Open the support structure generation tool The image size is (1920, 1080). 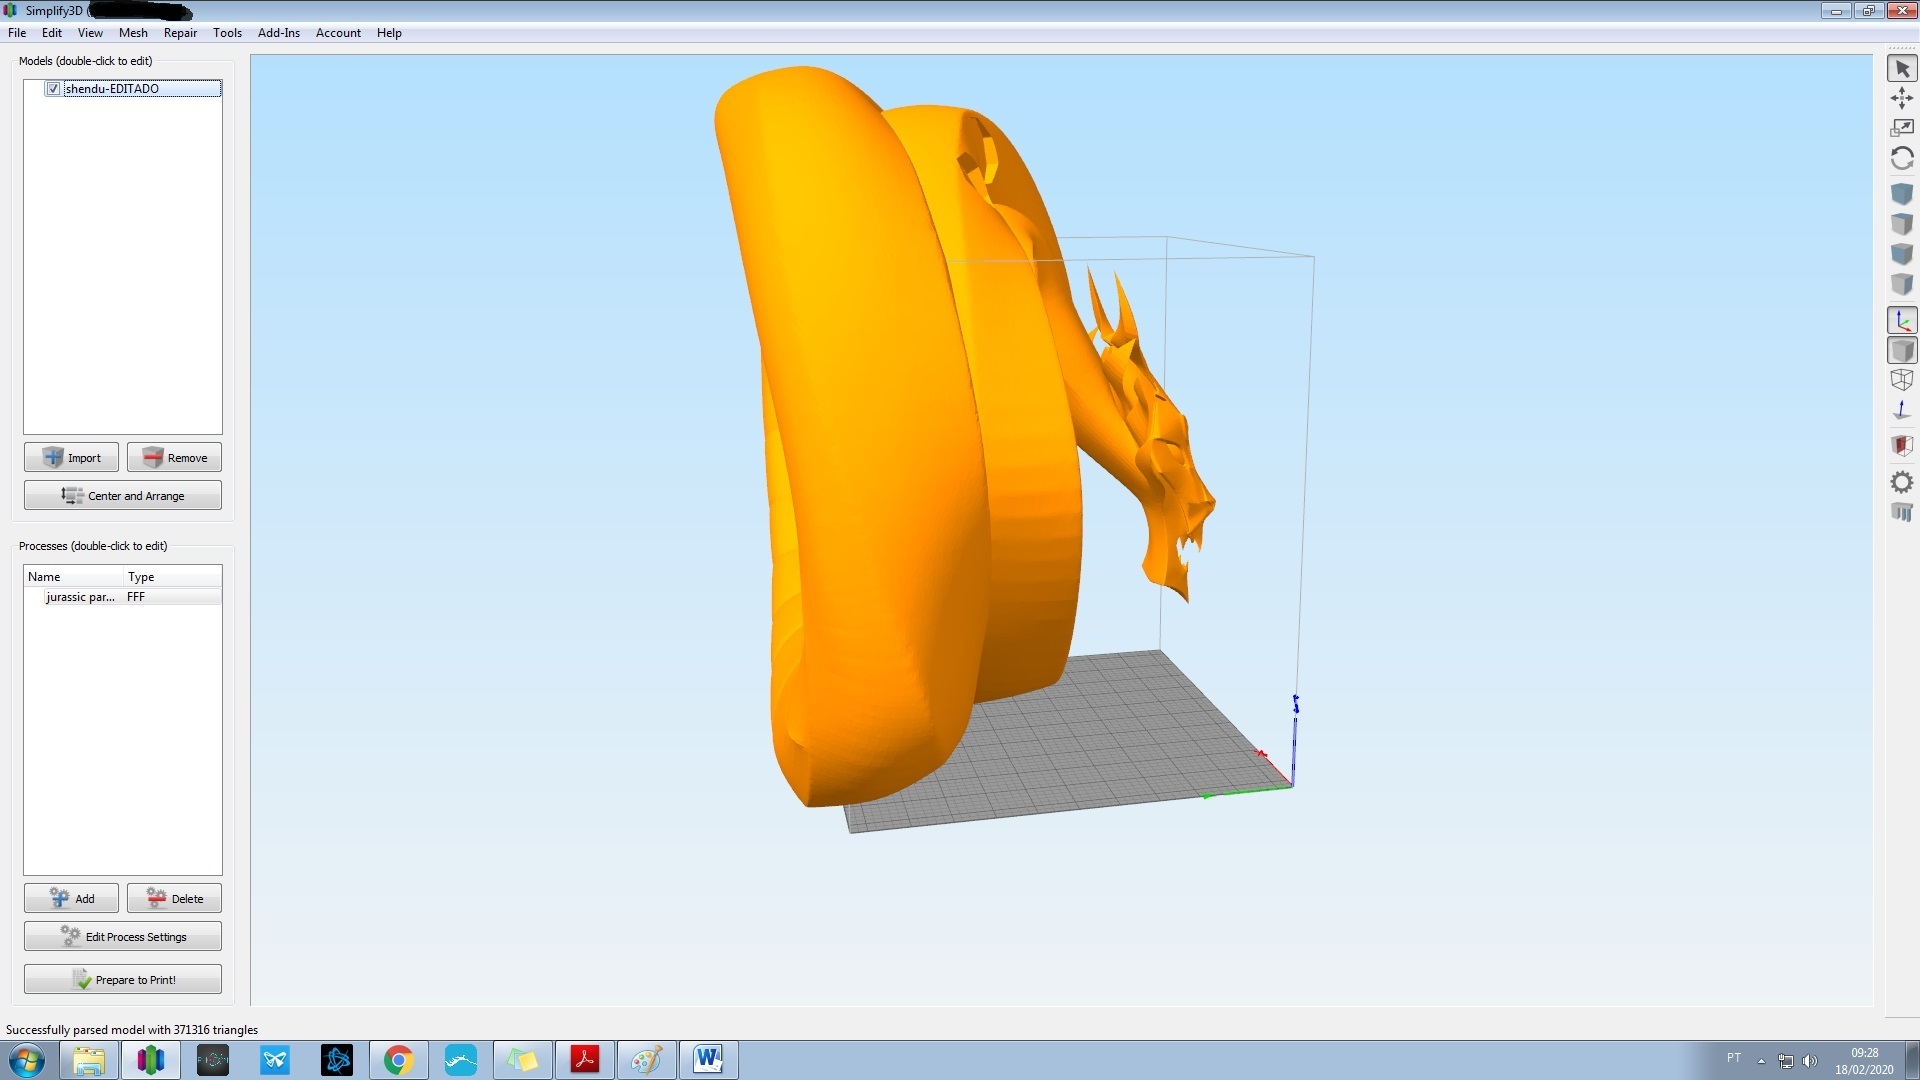pyautogui.click(x=1902, y=513)
